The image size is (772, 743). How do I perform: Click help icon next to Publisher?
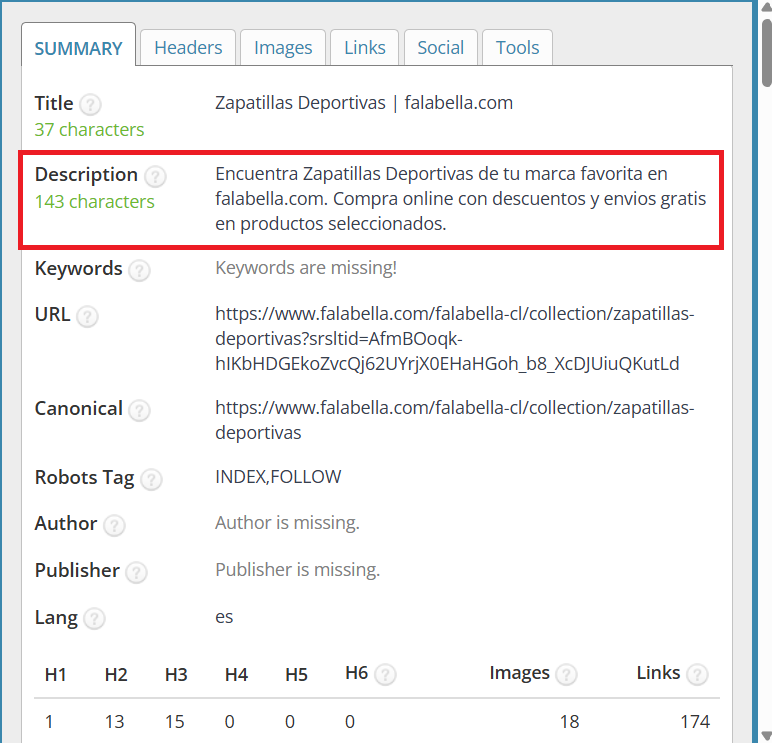[x=136, y=572]
